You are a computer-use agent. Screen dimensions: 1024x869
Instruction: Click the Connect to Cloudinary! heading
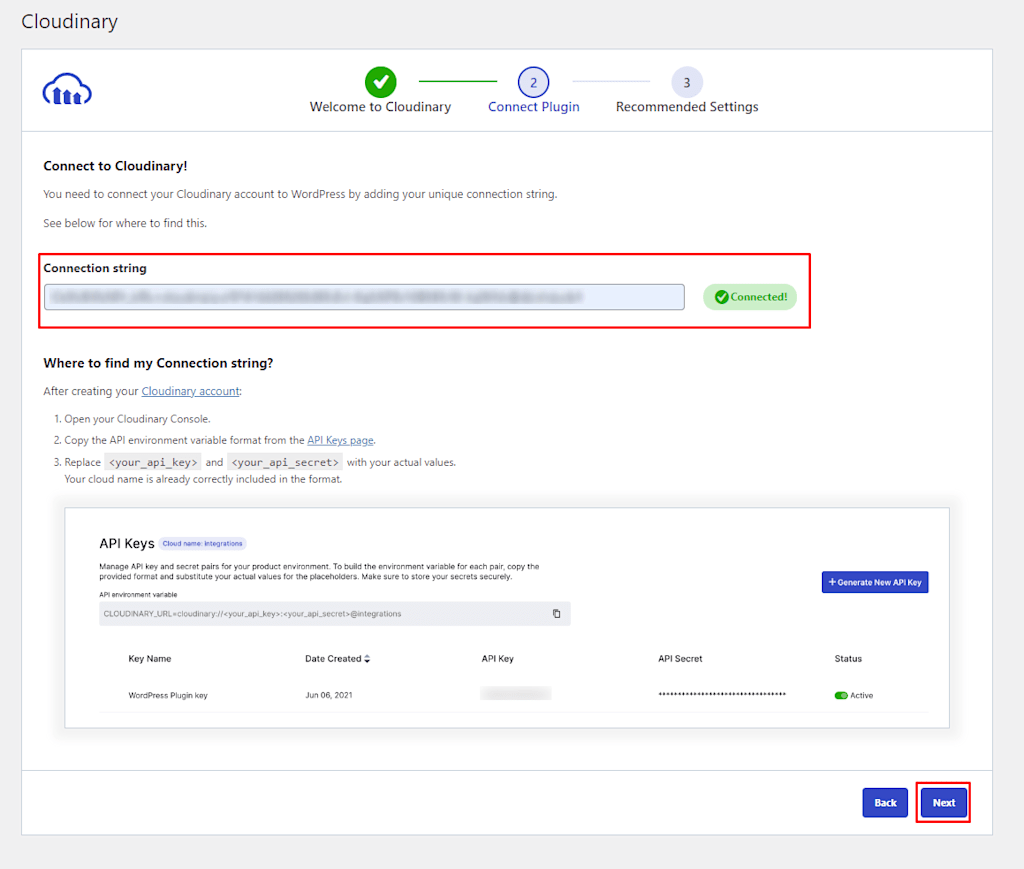pyautogui.click(x=115, y=166)
